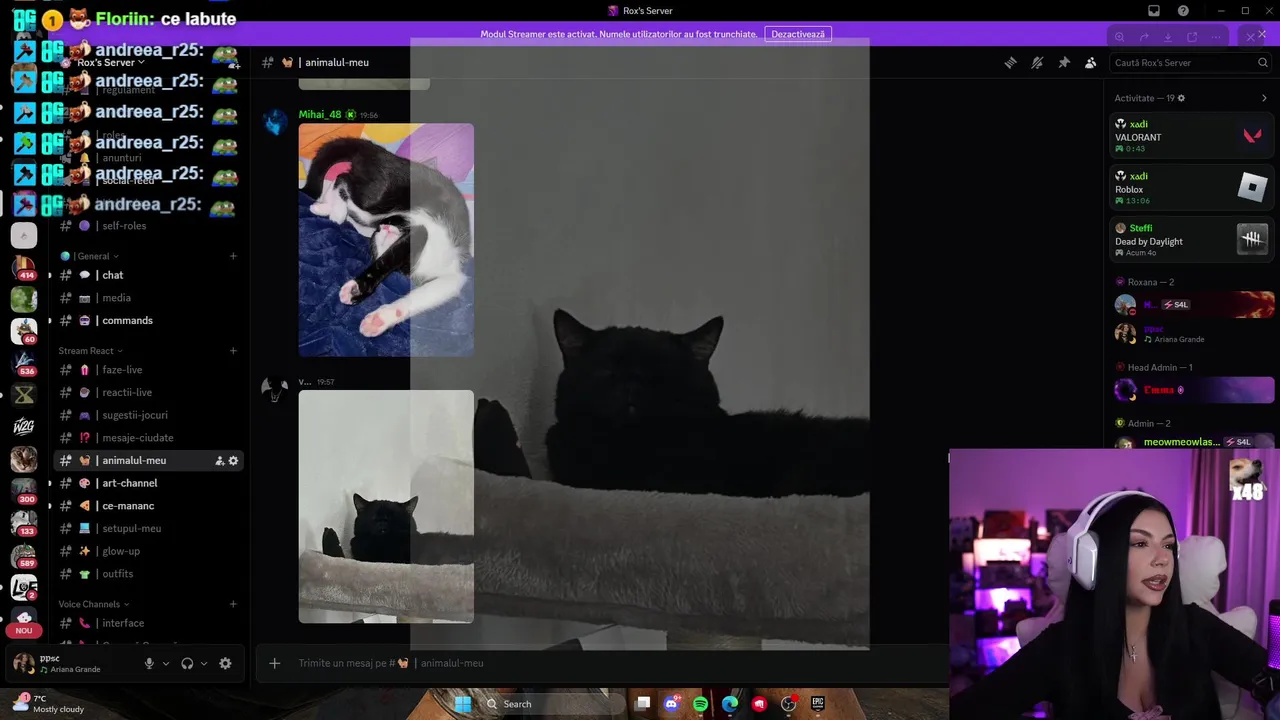The width and height of the screenshot is (1280, 720).
Task: Open the Discord inbox icon
Action: click(1154, 11)
